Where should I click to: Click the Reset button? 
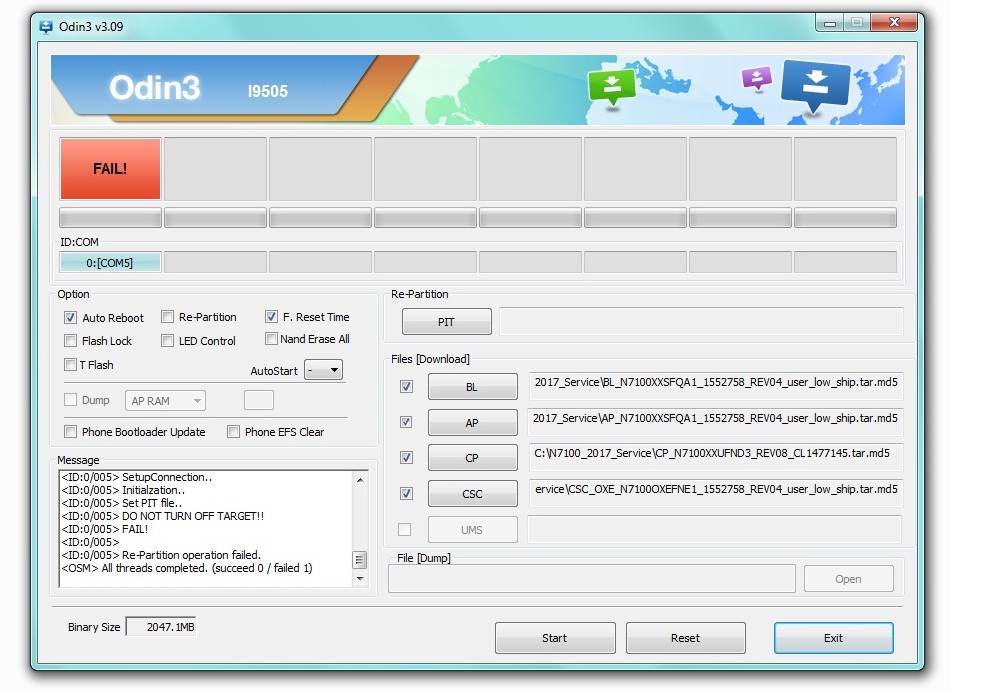(685, 638)
